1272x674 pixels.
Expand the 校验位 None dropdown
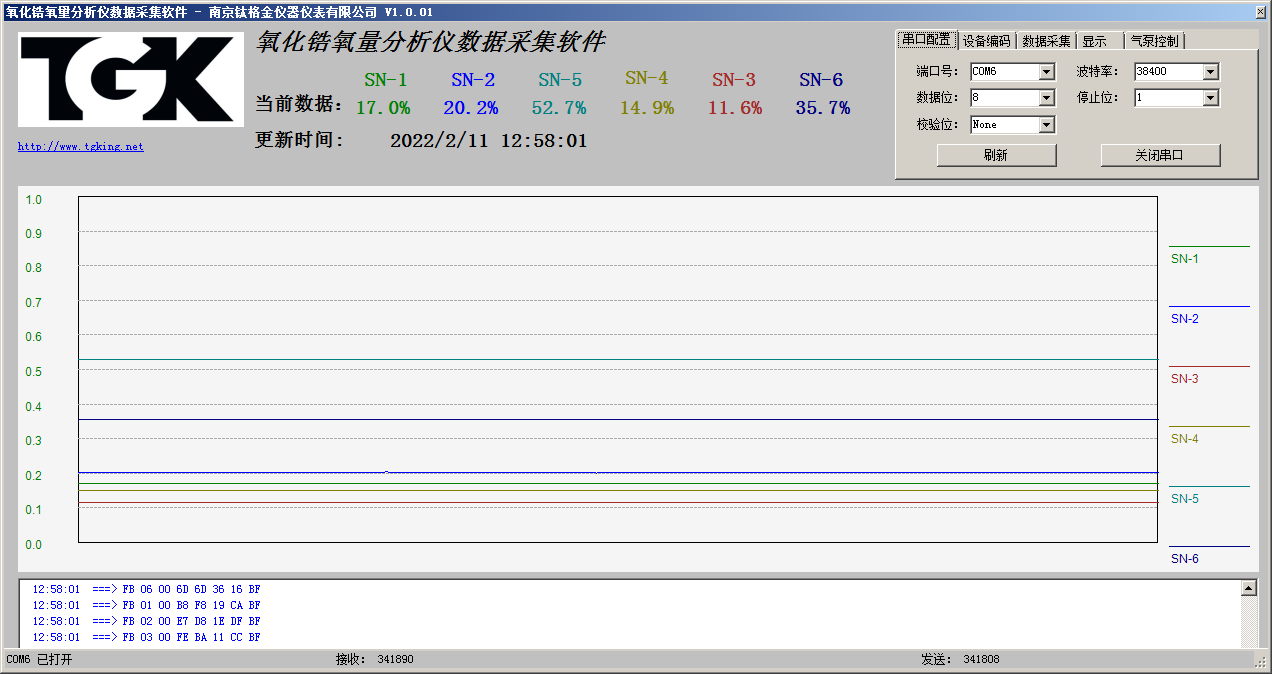(x=1047, y=125)
